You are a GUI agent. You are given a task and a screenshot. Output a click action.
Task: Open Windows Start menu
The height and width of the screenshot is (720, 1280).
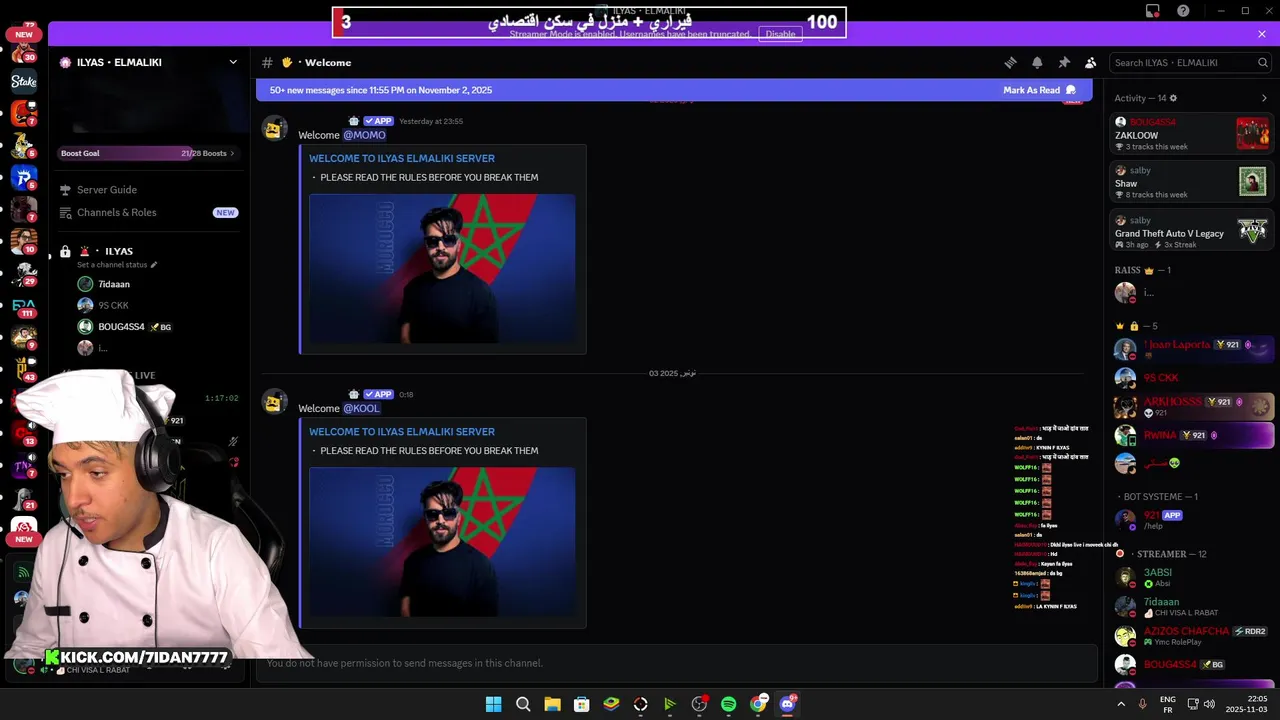(493, 704)
